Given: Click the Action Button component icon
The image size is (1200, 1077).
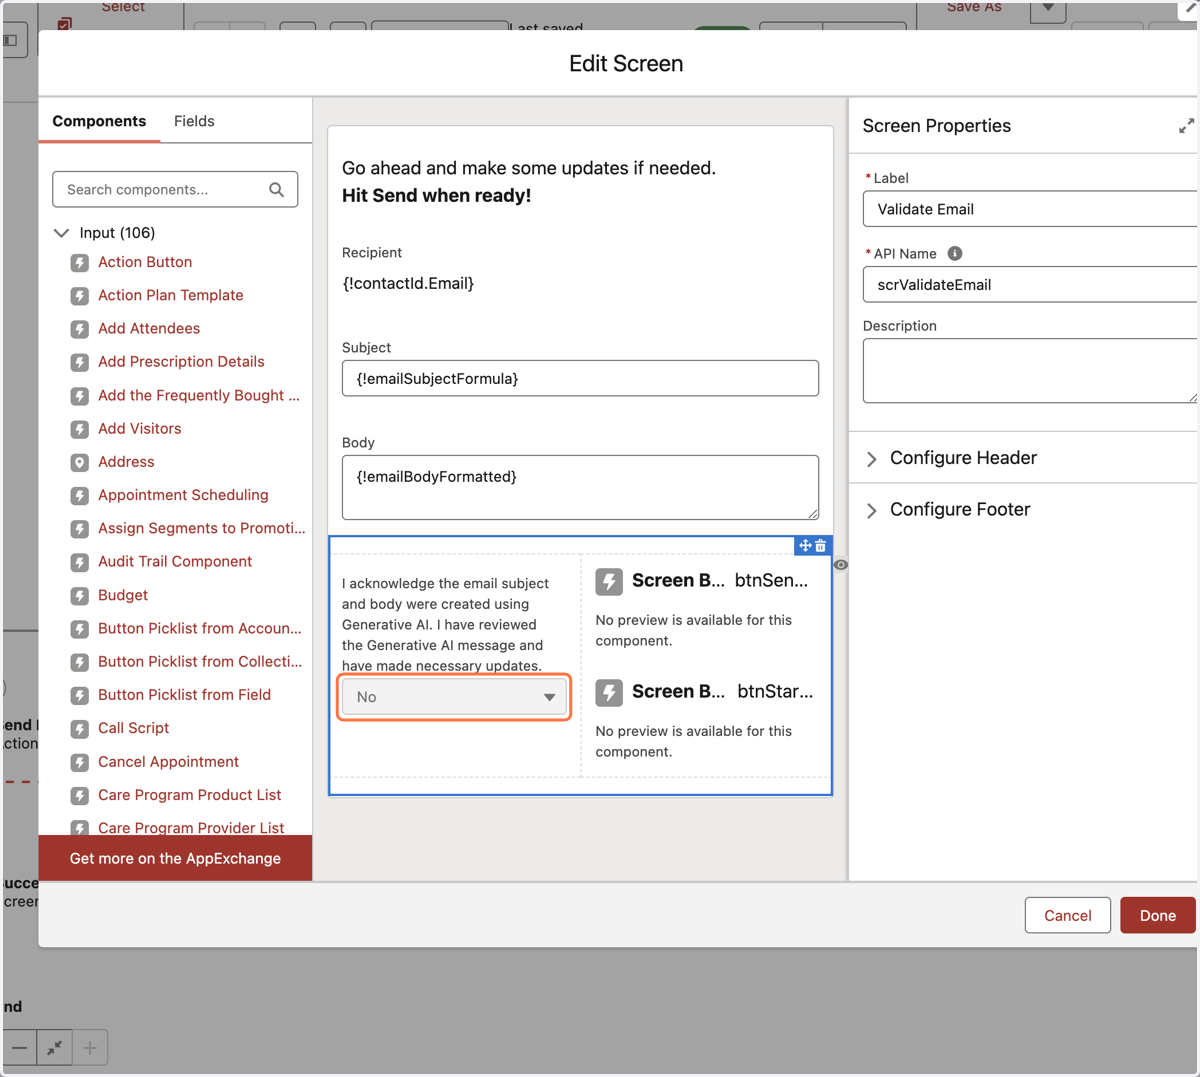Looking at the screenshot, I should click(x=80, y=263).
